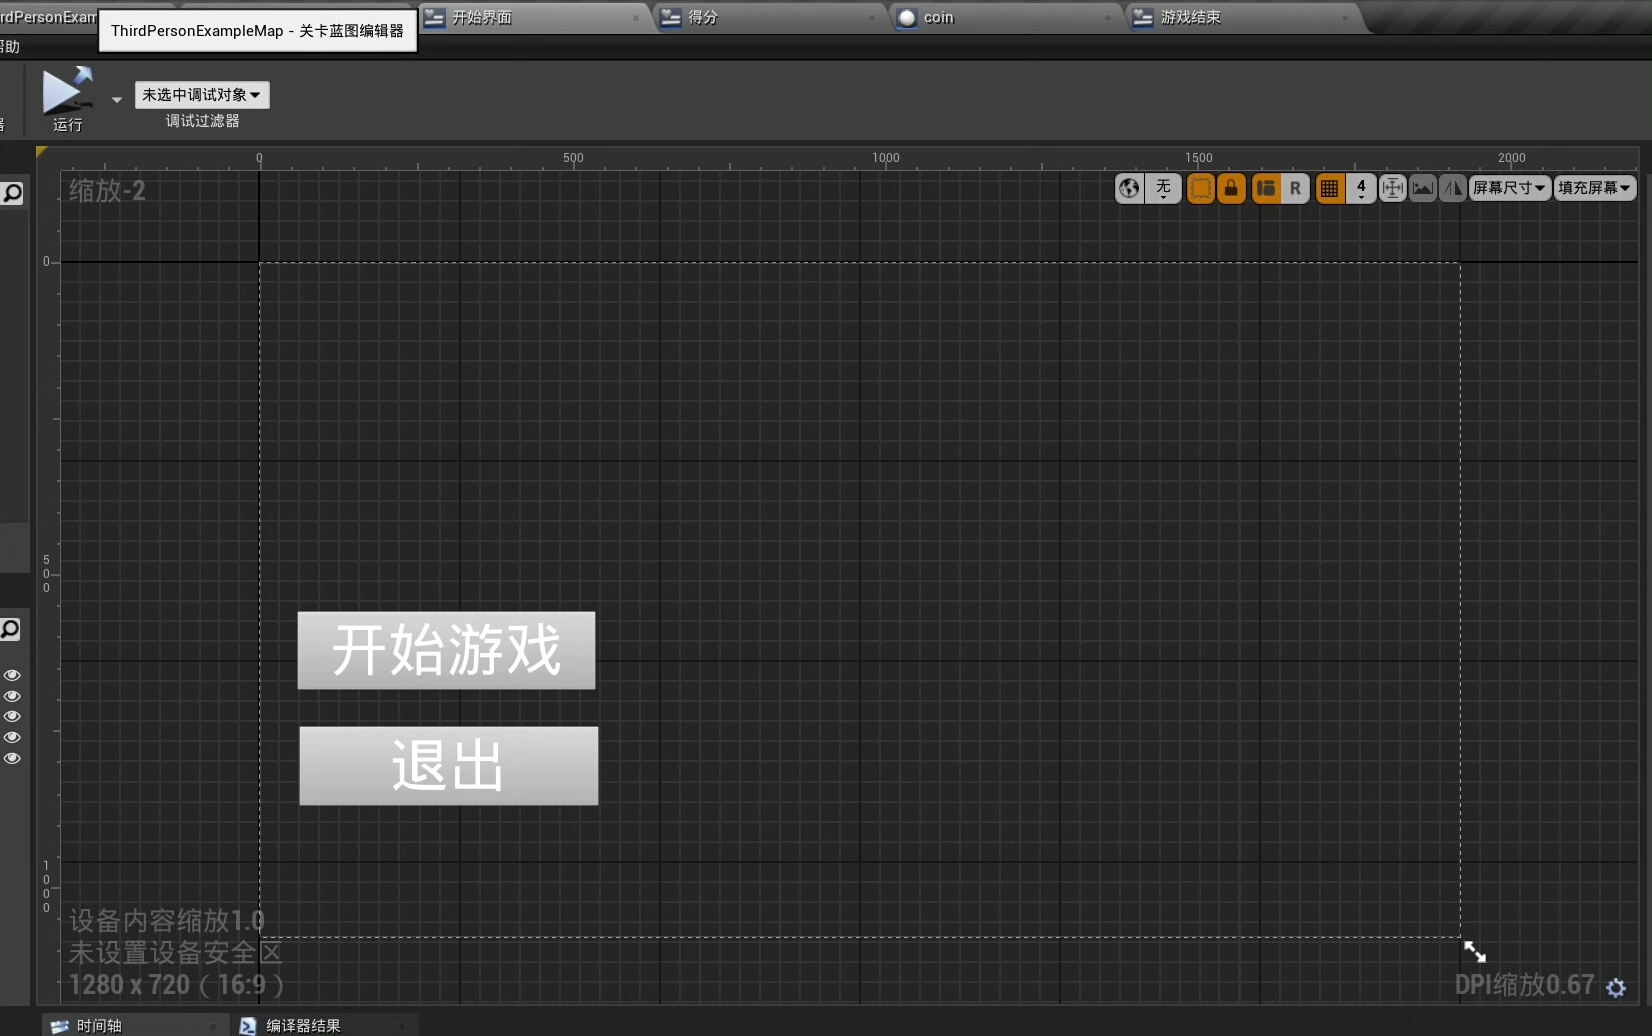Click the orange layout mode icon
This screenshot has width=1652, height=1036.
pyautogui.click(x=1266, y=188)
